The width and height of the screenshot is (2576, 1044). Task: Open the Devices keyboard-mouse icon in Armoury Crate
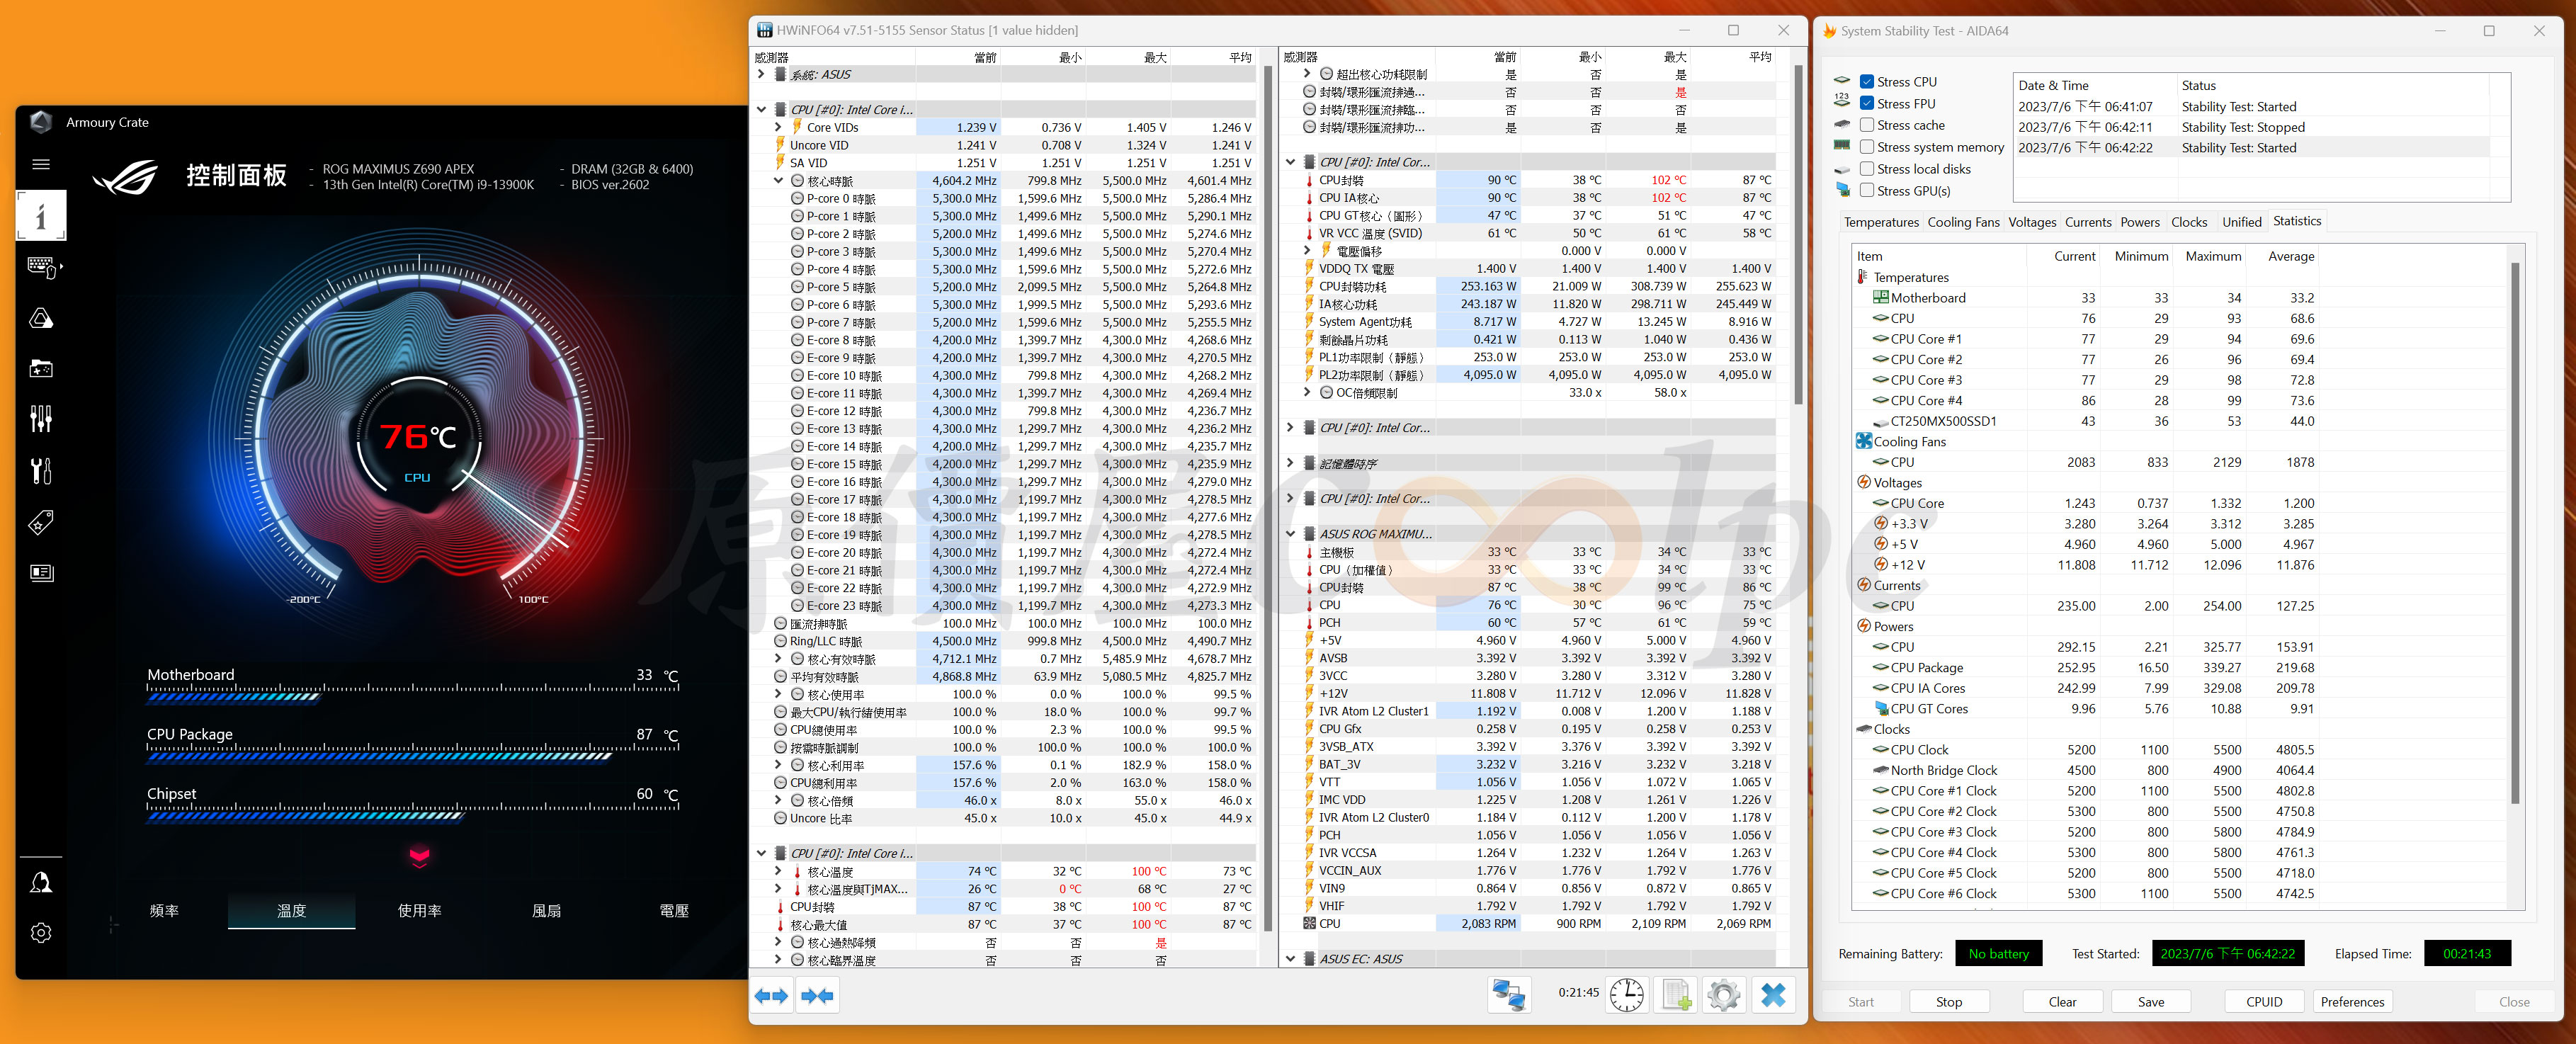tap(44, 267)
